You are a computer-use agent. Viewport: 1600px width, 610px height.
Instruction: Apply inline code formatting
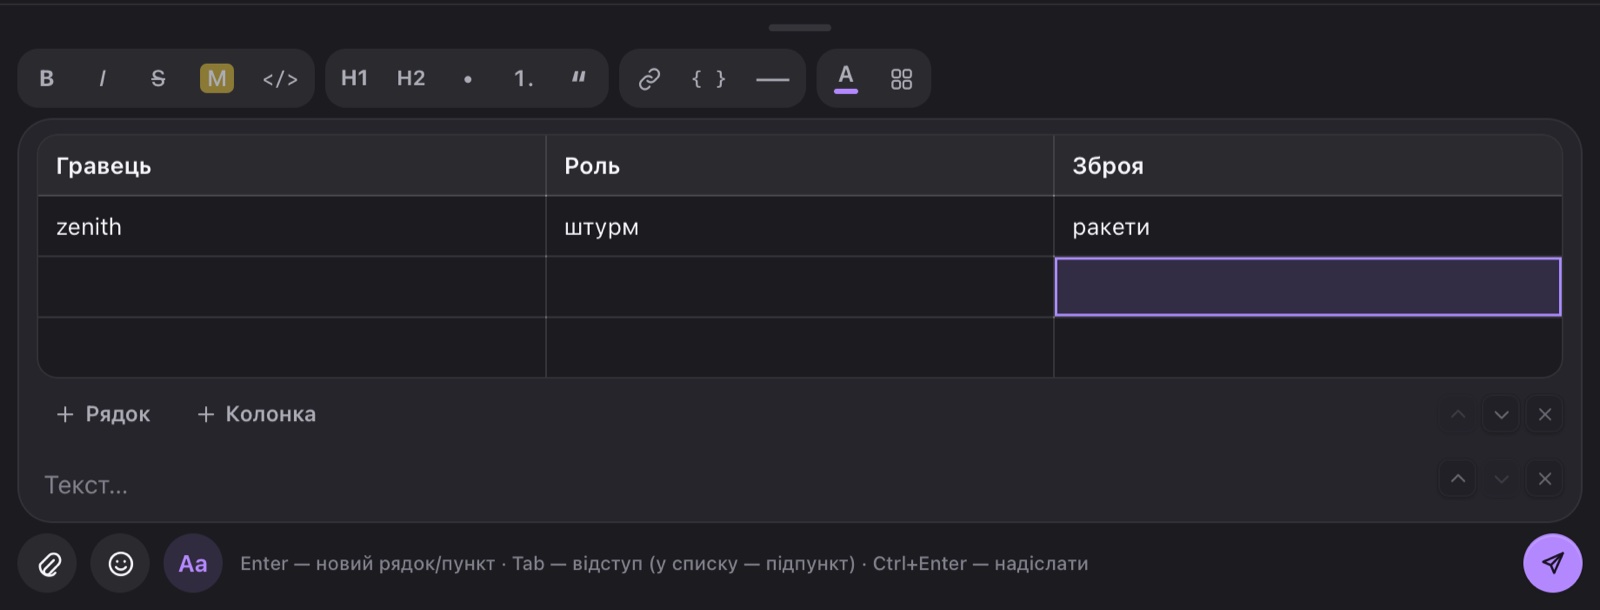(x=280, y=78)
